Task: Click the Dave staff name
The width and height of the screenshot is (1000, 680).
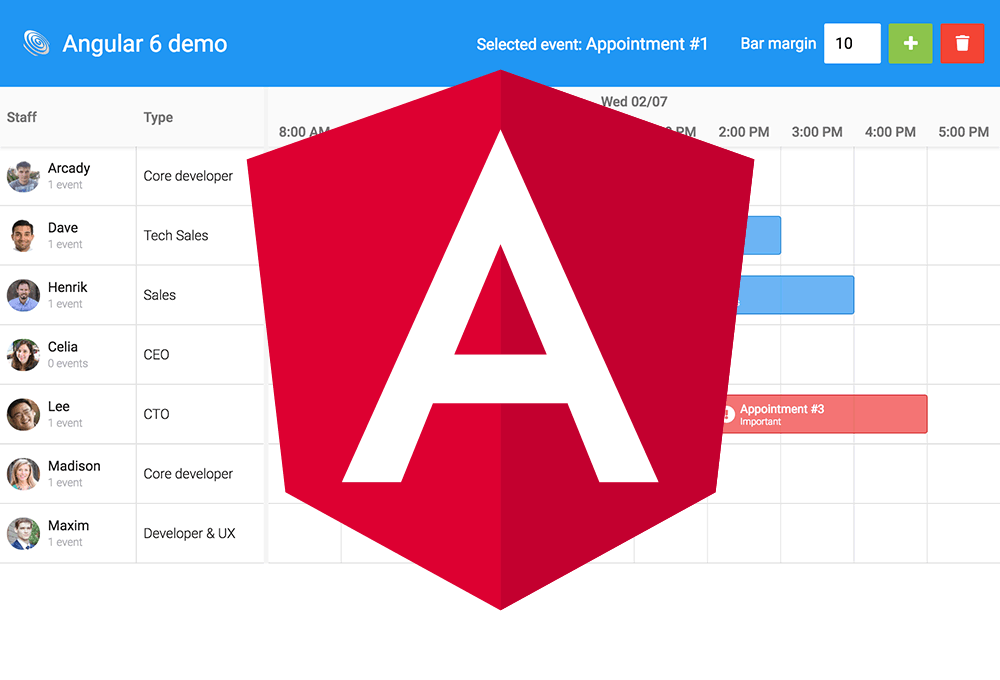Action: (62, 228)
